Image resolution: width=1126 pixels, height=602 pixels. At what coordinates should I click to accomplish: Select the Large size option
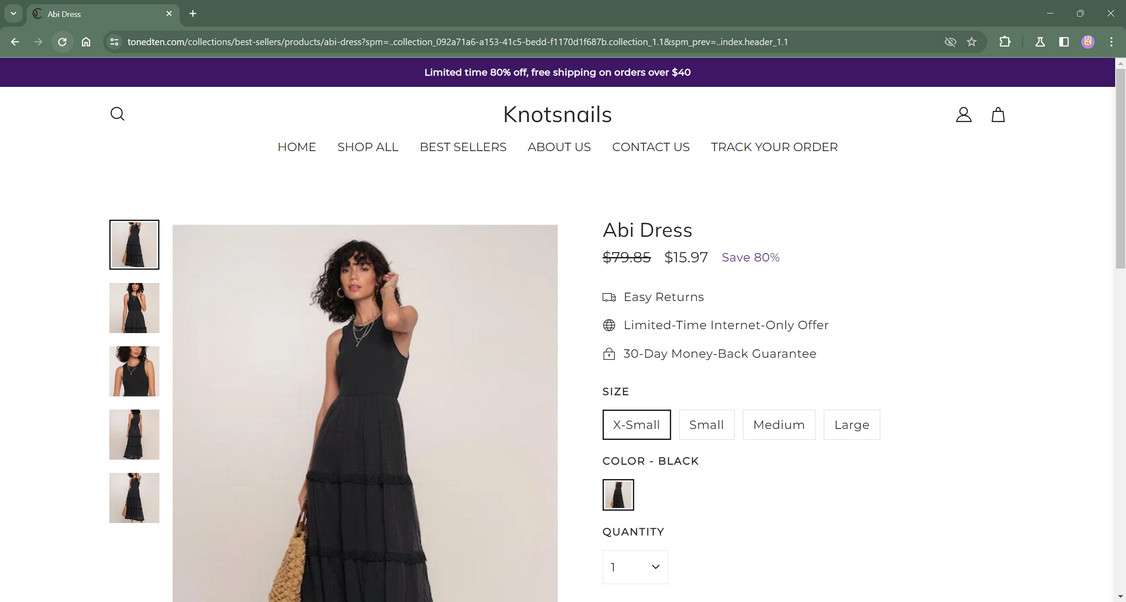pos(851,424)
